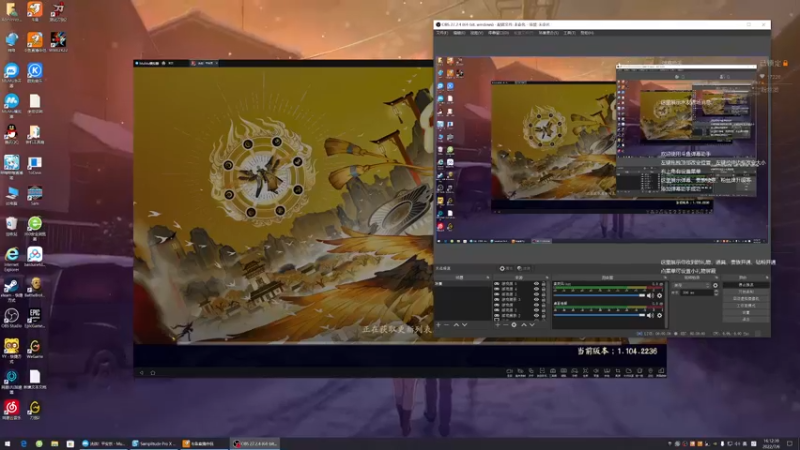Pop out Scenes dock via header icon
This screenshot has width=800, height=450.
[488, 278]
